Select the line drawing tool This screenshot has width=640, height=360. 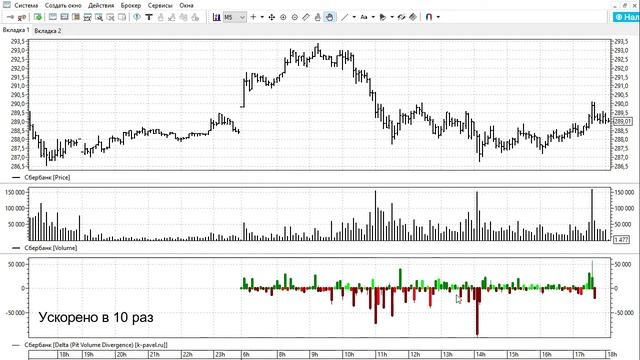click(x=345, y=17)
